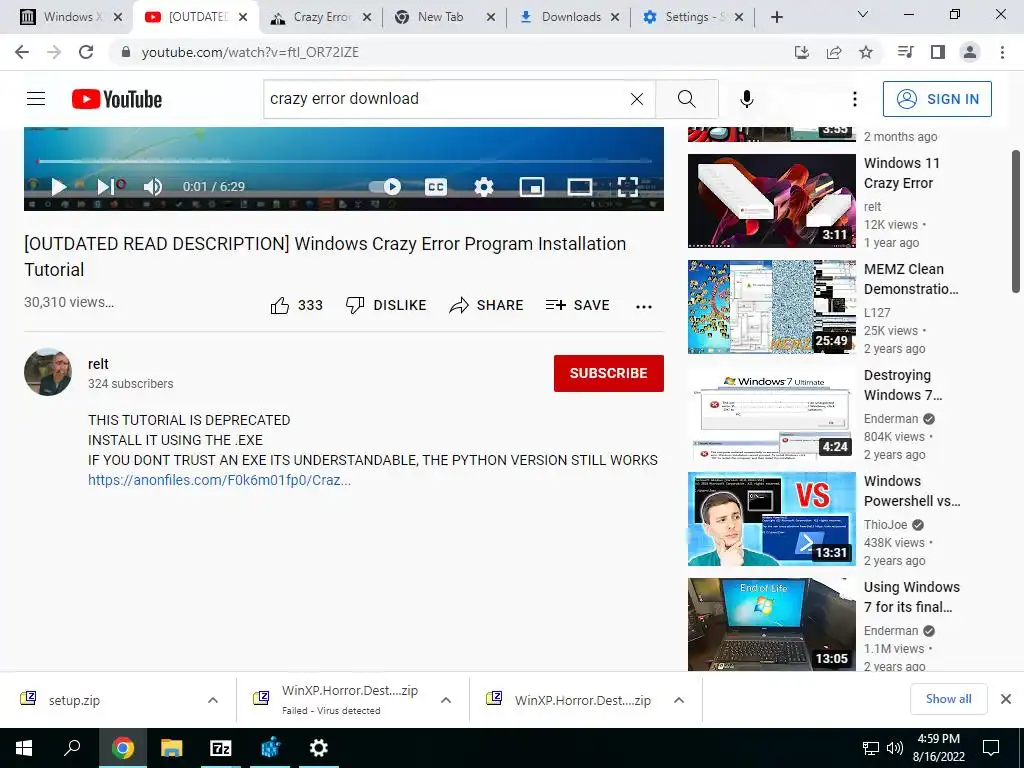This screenshot has height=768, width=1024.
Task: Open File Explorer from taskbar
Action: point(172,748)
